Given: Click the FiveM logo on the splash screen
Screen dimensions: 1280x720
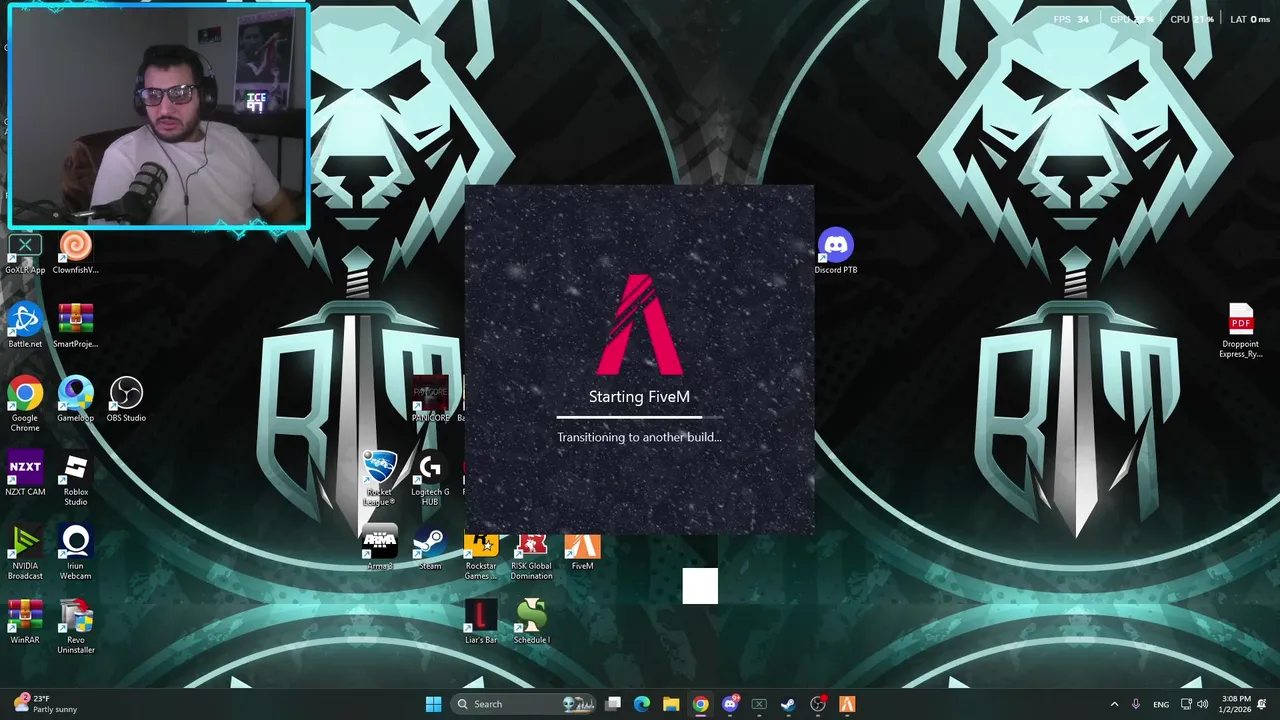Looking at the screenshot, I should 640,324.
